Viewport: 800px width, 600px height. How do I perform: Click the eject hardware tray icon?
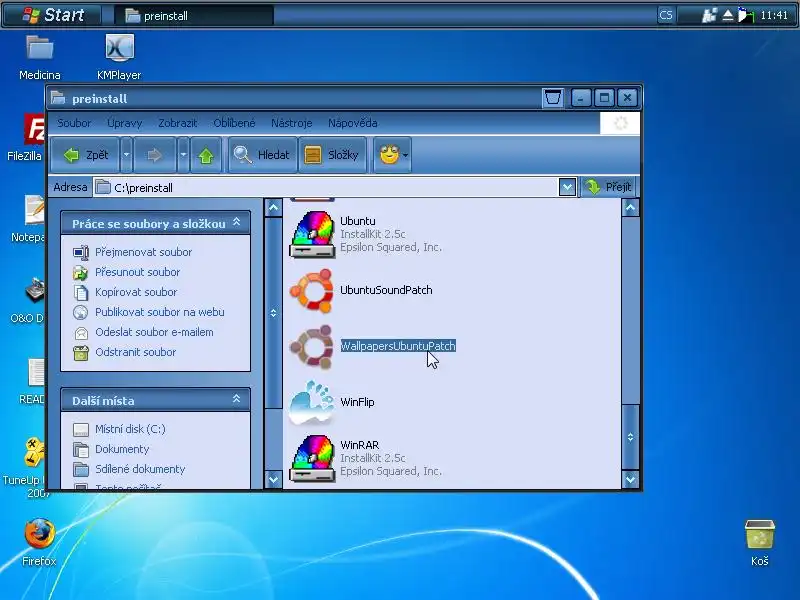728,15
